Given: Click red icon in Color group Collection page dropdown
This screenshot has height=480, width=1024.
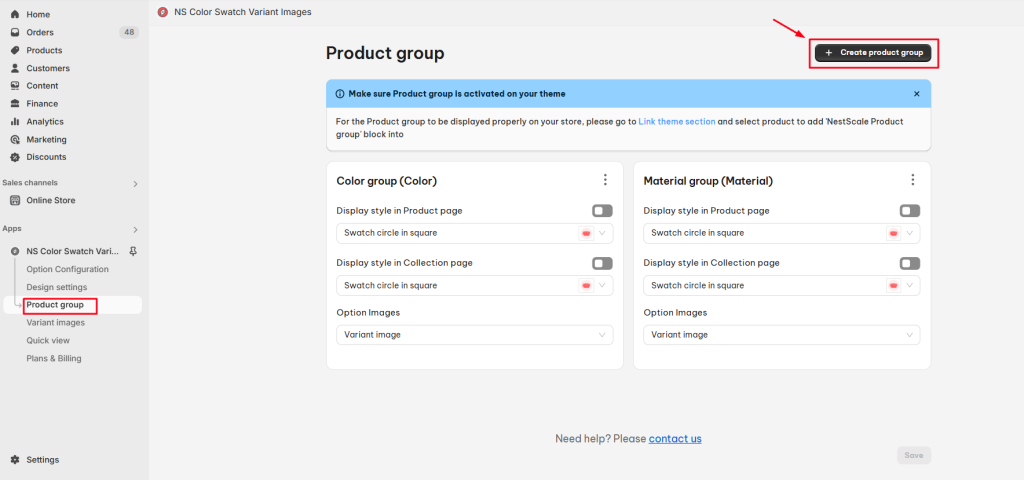Looking at the screenshot, I should click(586, 285).
